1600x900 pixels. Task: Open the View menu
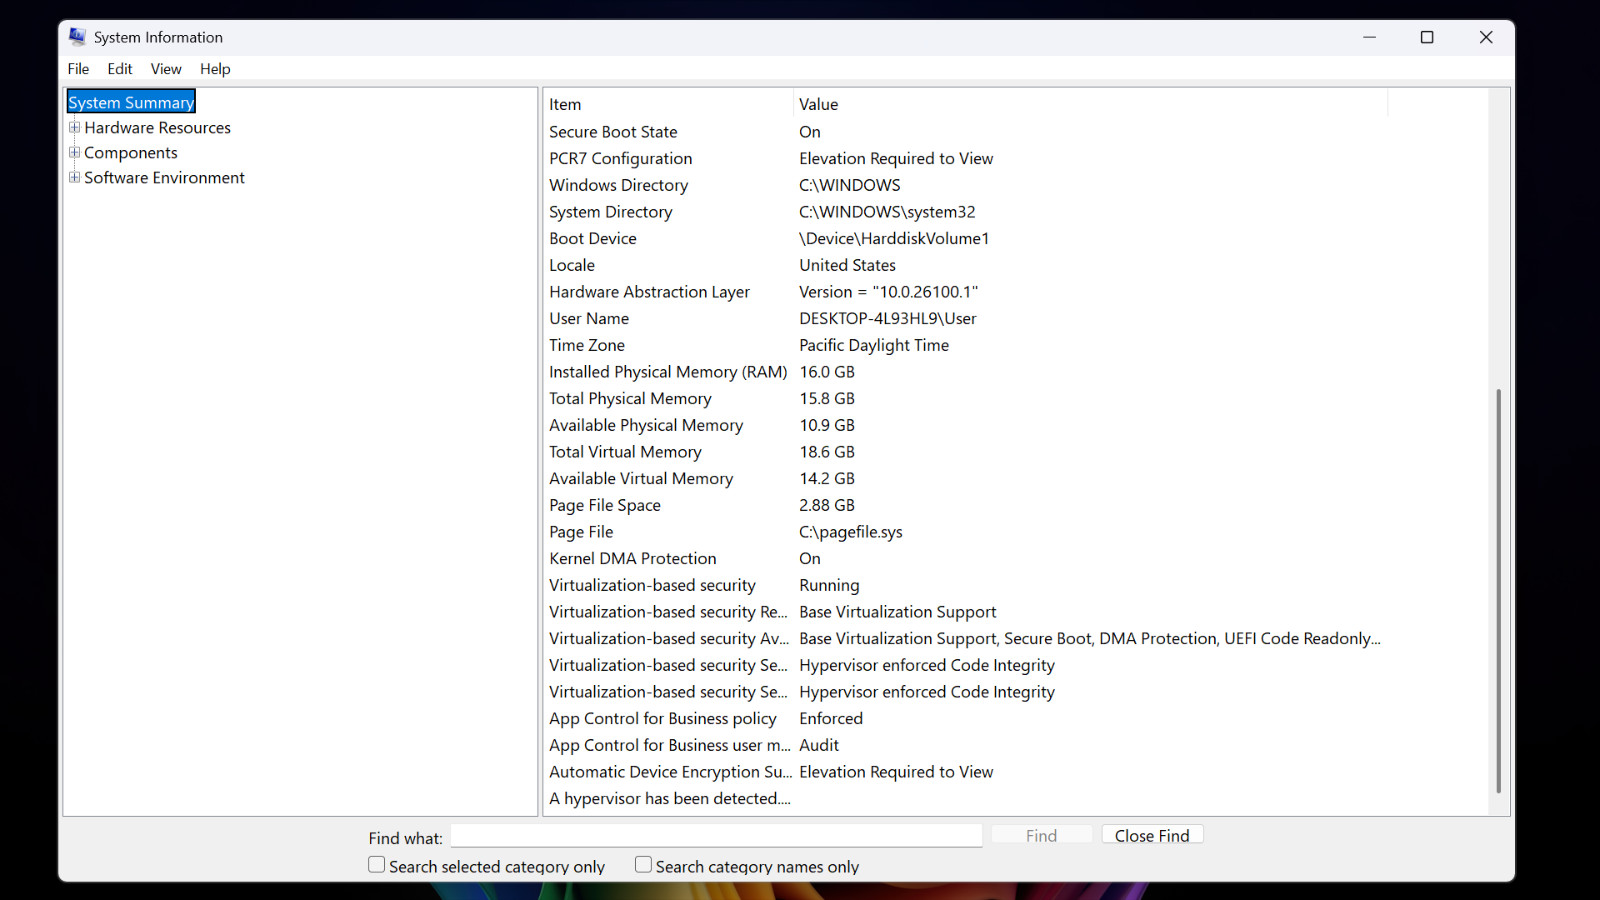166,69
